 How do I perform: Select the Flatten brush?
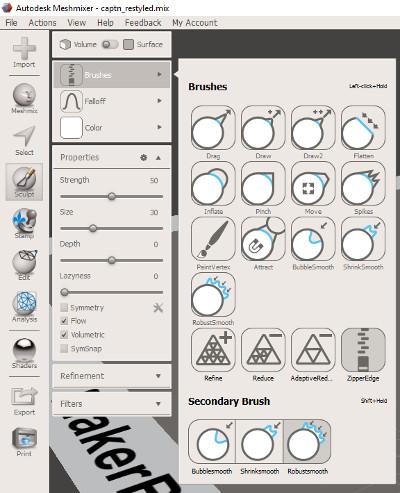tap(363, 128)
